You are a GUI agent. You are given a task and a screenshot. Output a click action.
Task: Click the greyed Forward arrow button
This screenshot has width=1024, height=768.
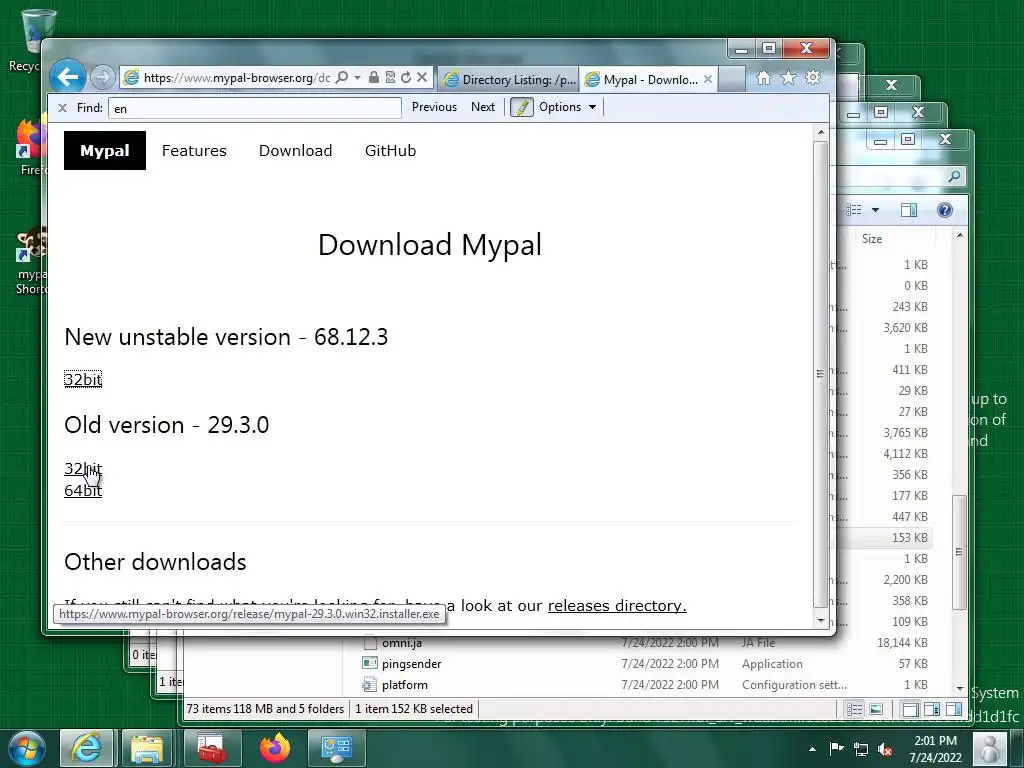(x=102, y=78)
